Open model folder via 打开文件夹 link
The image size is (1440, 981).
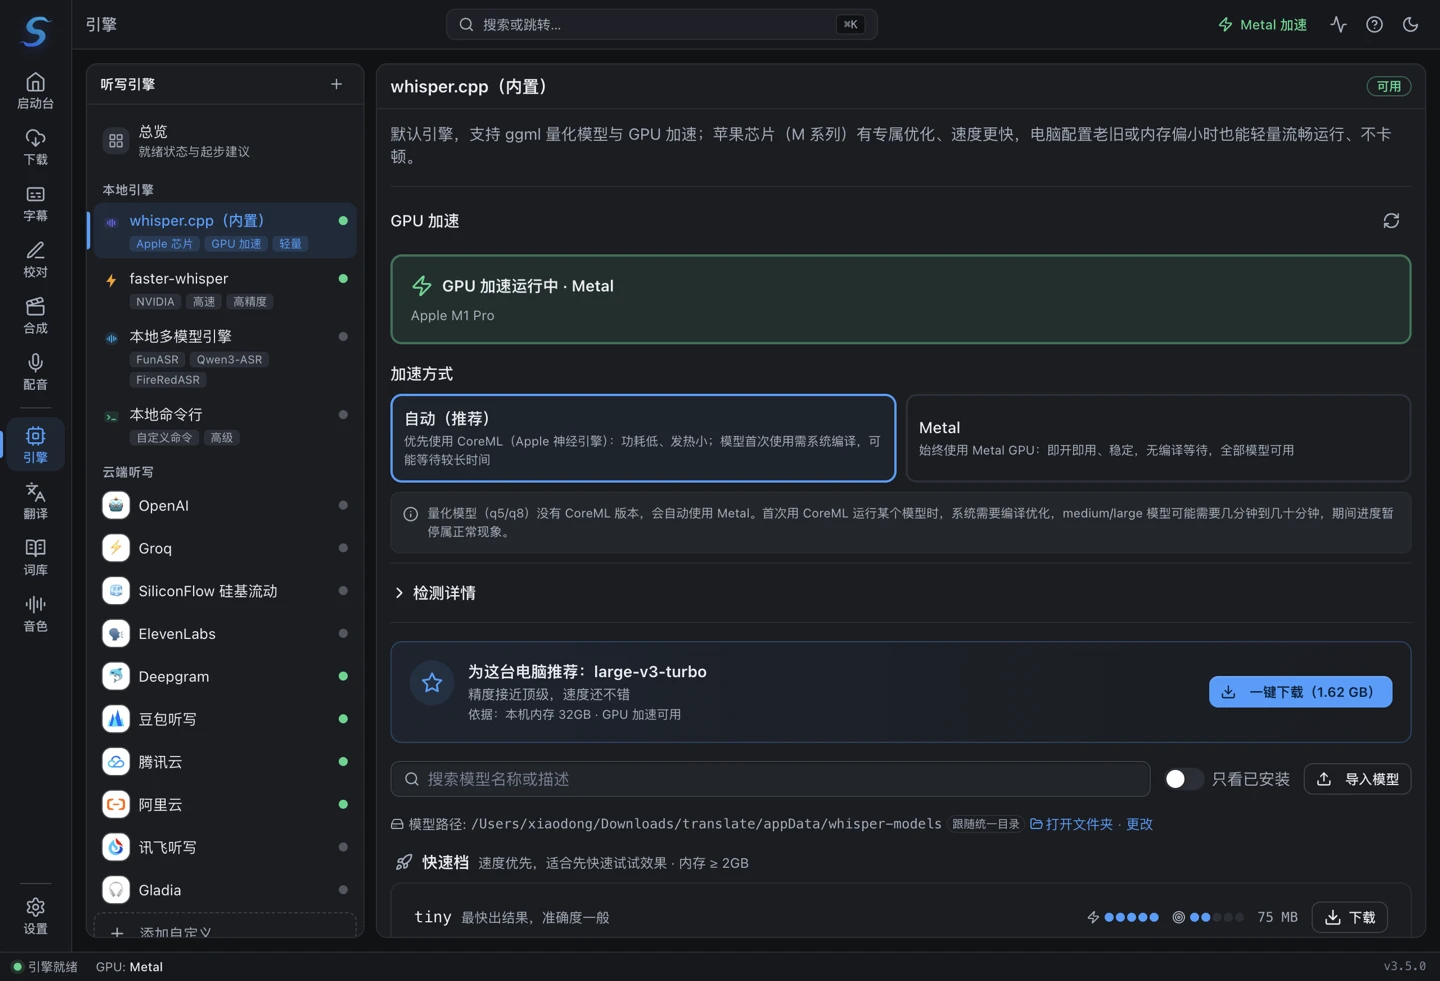(x=1071, y=824)
